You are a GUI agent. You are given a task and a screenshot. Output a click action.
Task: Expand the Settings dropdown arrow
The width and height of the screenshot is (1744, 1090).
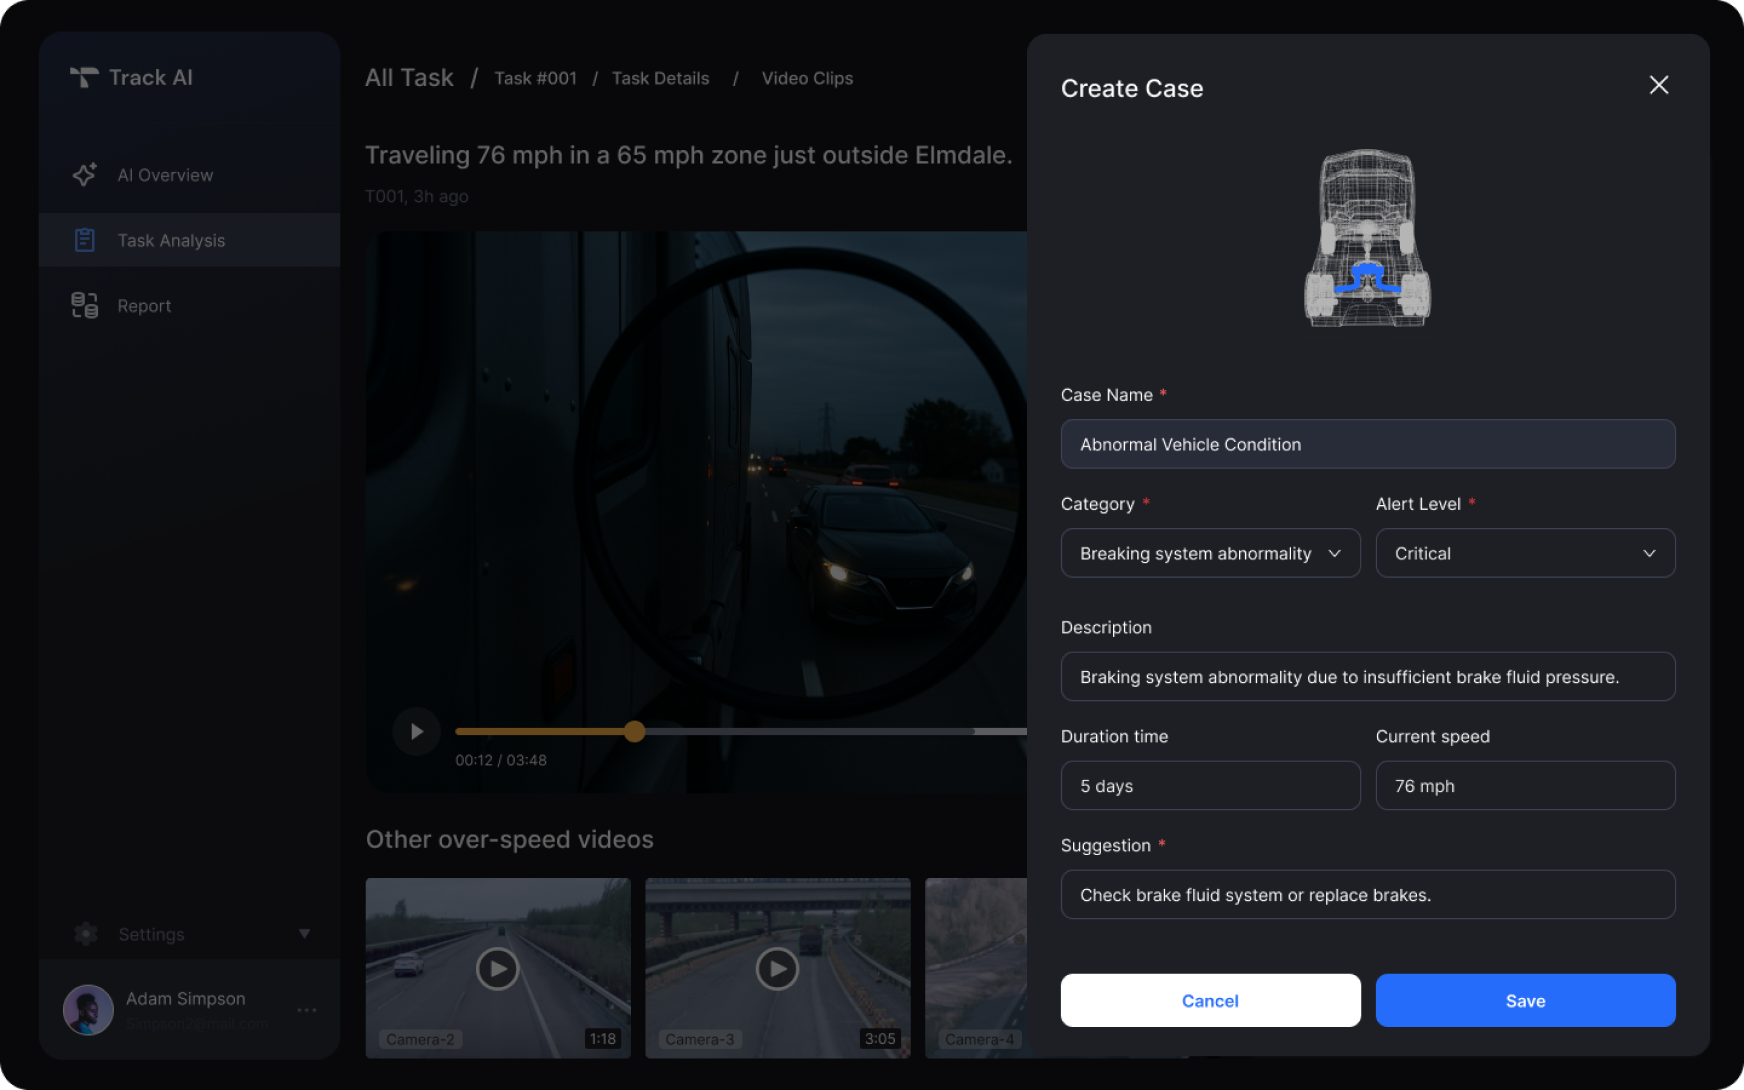pyautogui.click(x=304, y=934)
